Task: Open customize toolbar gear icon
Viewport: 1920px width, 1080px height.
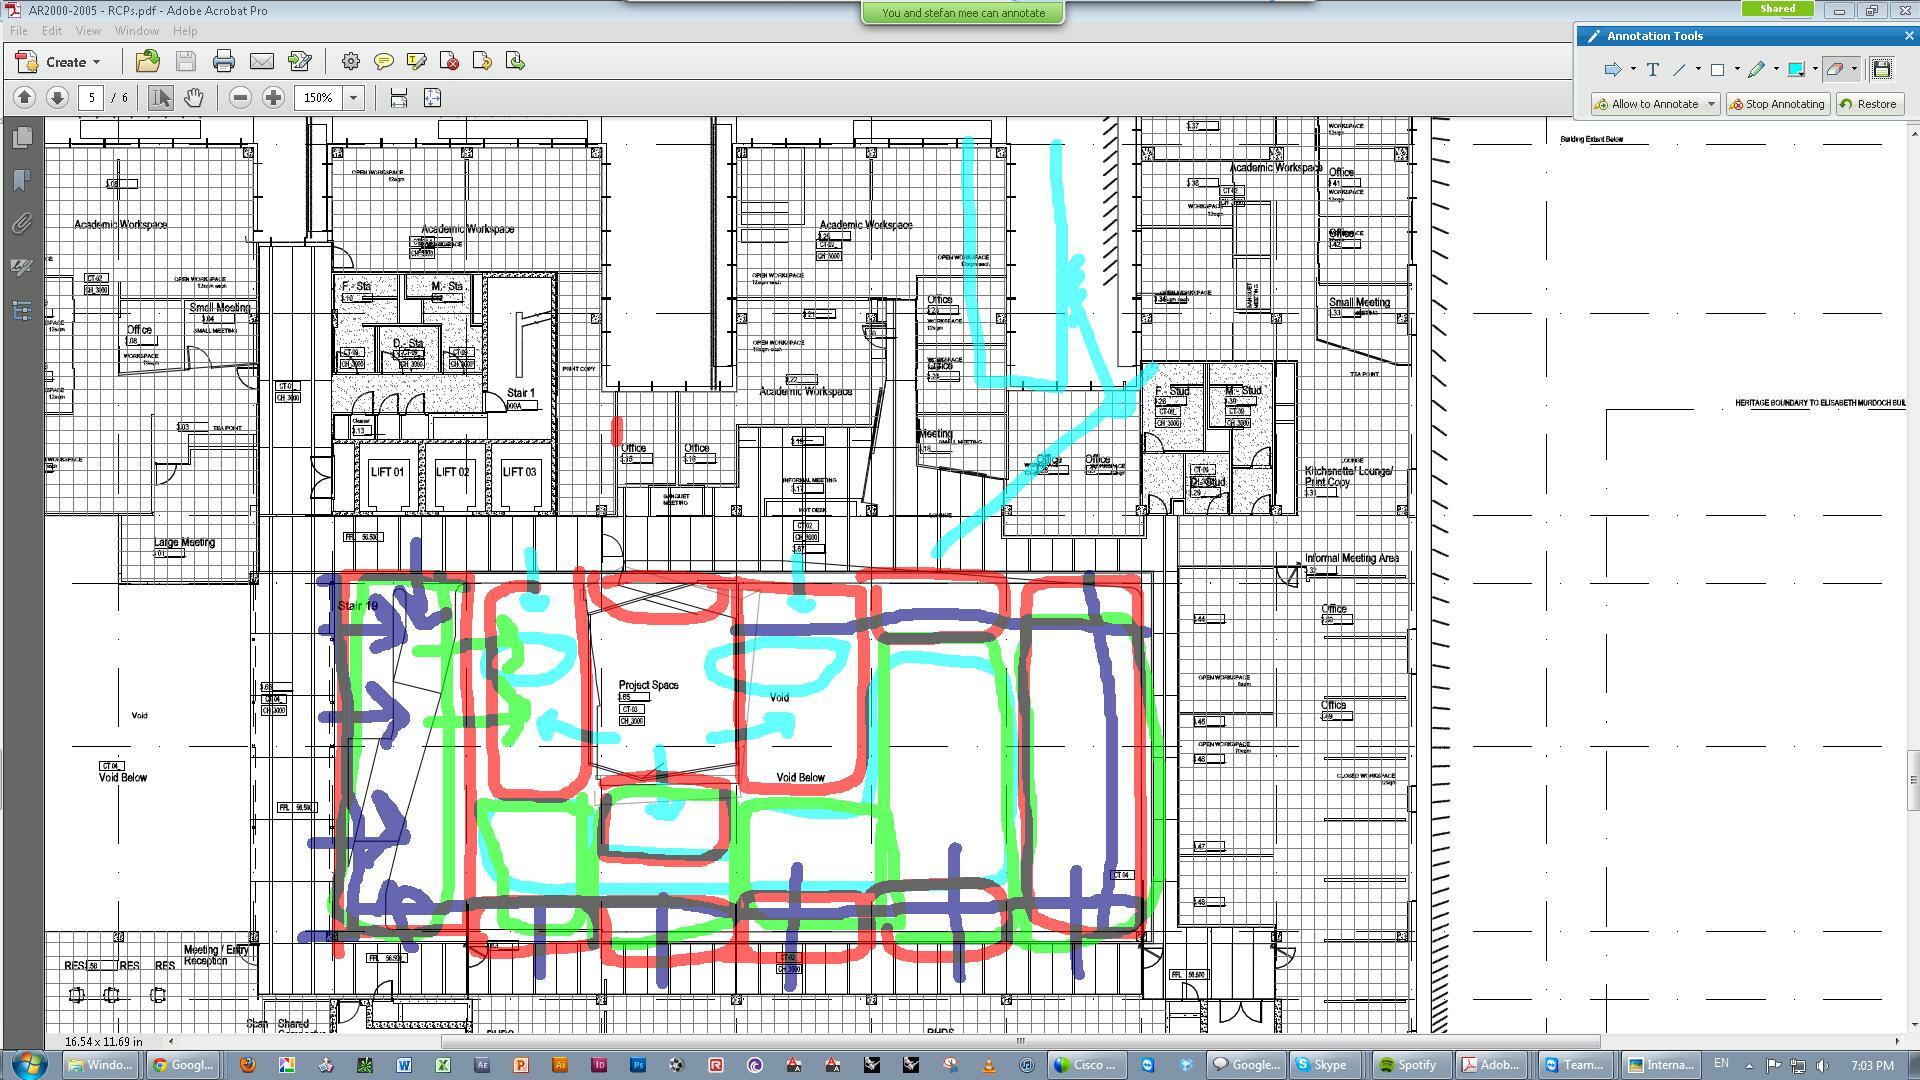Action: click(350, 62)
